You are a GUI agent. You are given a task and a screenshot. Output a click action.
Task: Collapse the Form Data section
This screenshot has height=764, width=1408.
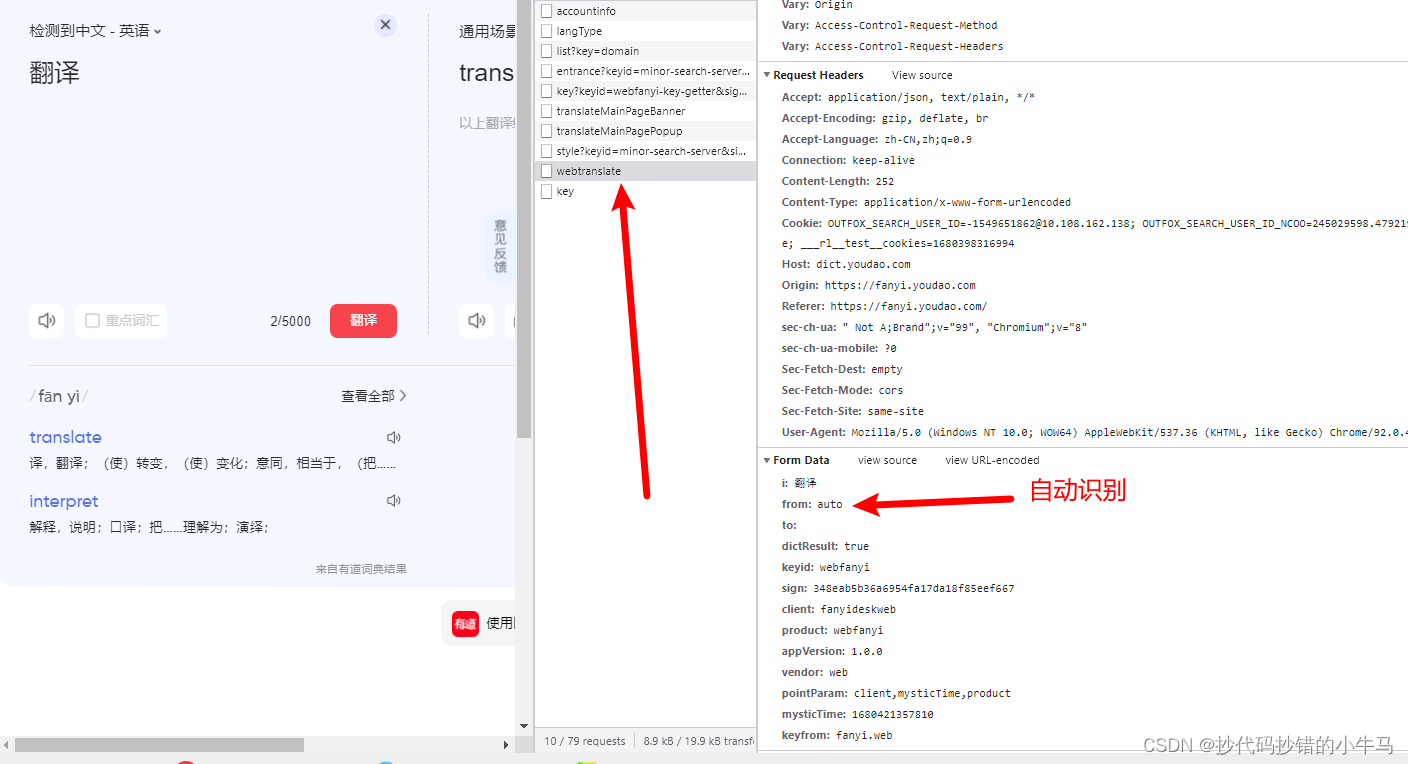pyautogui.click(x=767, y=460)
